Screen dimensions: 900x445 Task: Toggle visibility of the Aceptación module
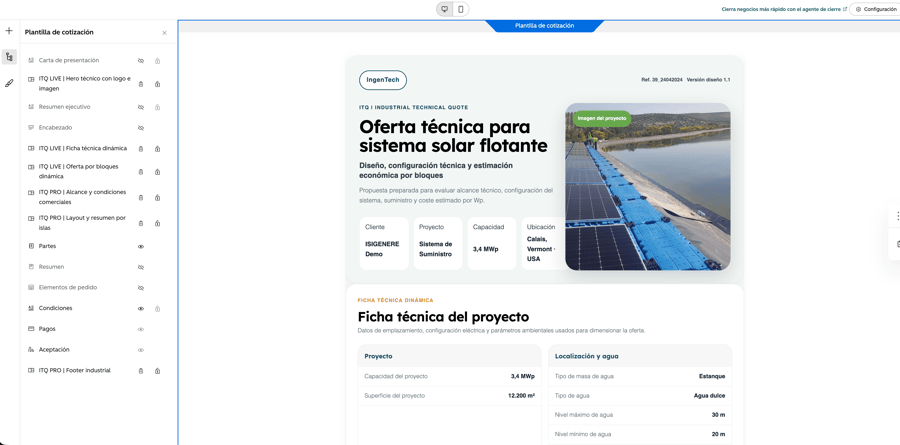[141, 350]
